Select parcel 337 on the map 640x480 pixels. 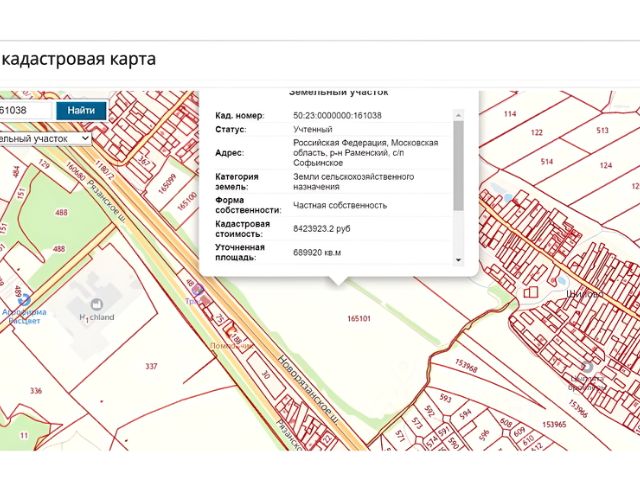click(151, 367)
